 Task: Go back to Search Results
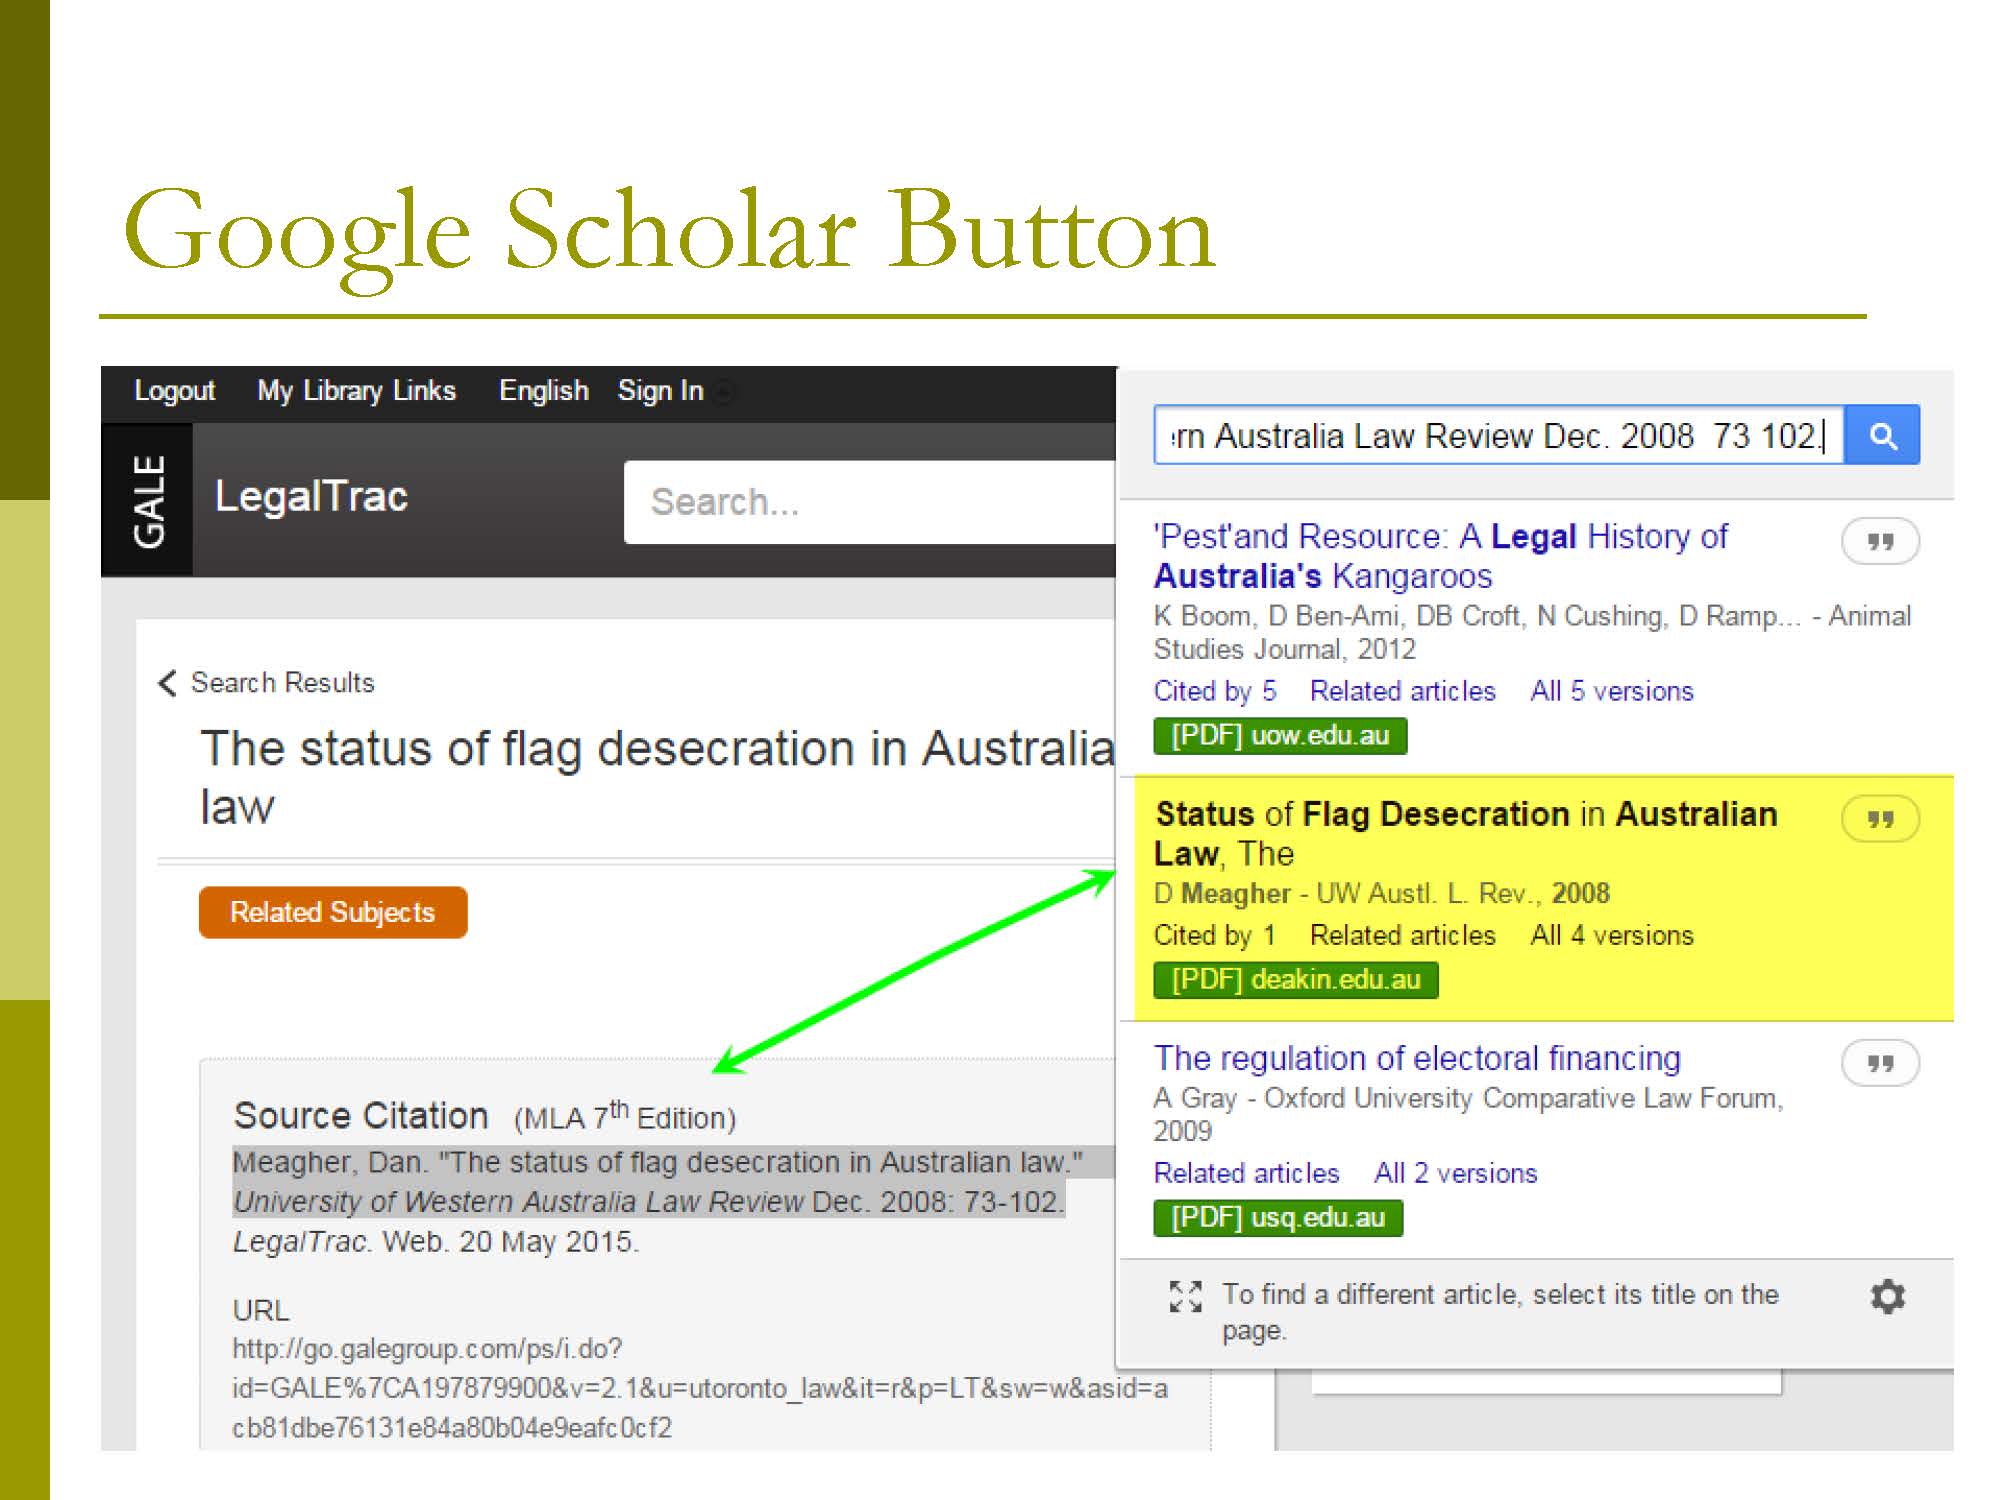[282, 683]
